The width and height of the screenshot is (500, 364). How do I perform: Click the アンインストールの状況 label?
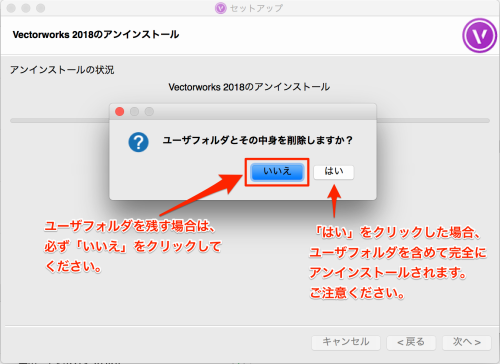click(62, 70)
